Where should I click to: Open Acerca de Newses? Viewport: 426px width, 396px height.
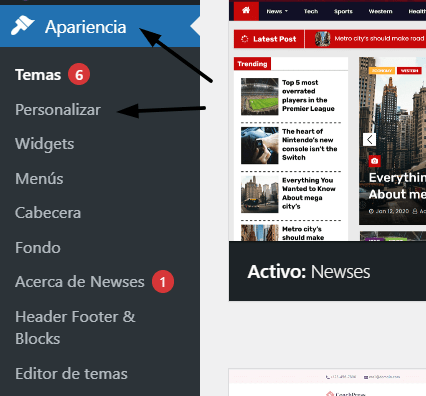pos(80,282)
